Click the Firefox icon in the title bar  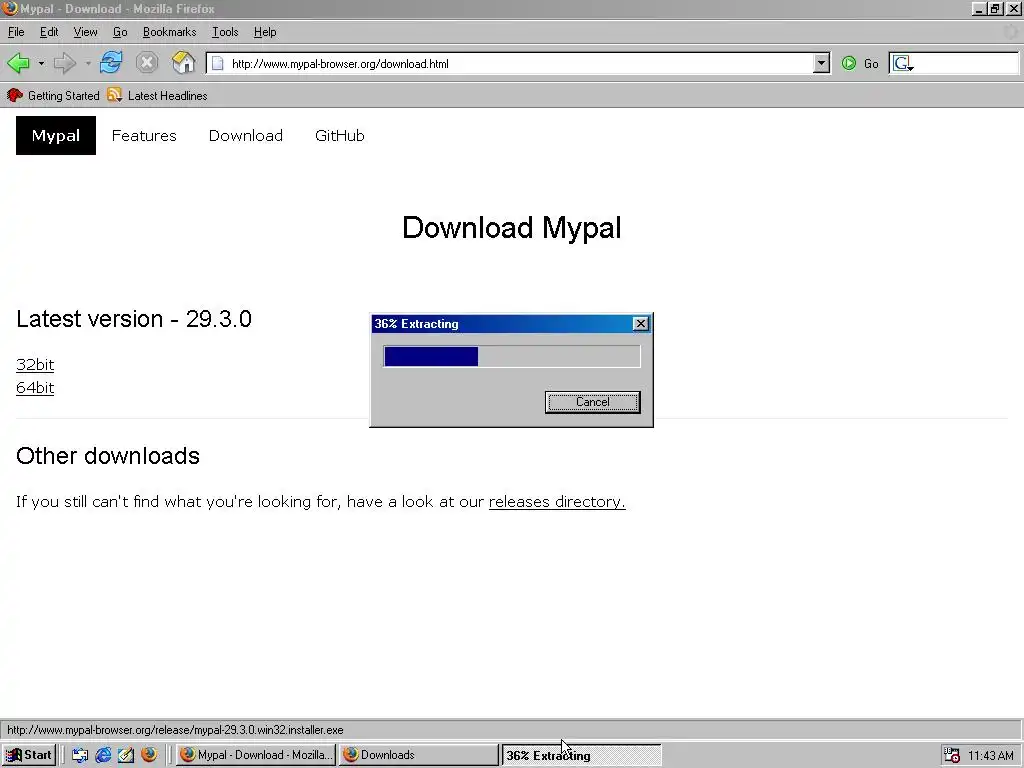(9, 8)
